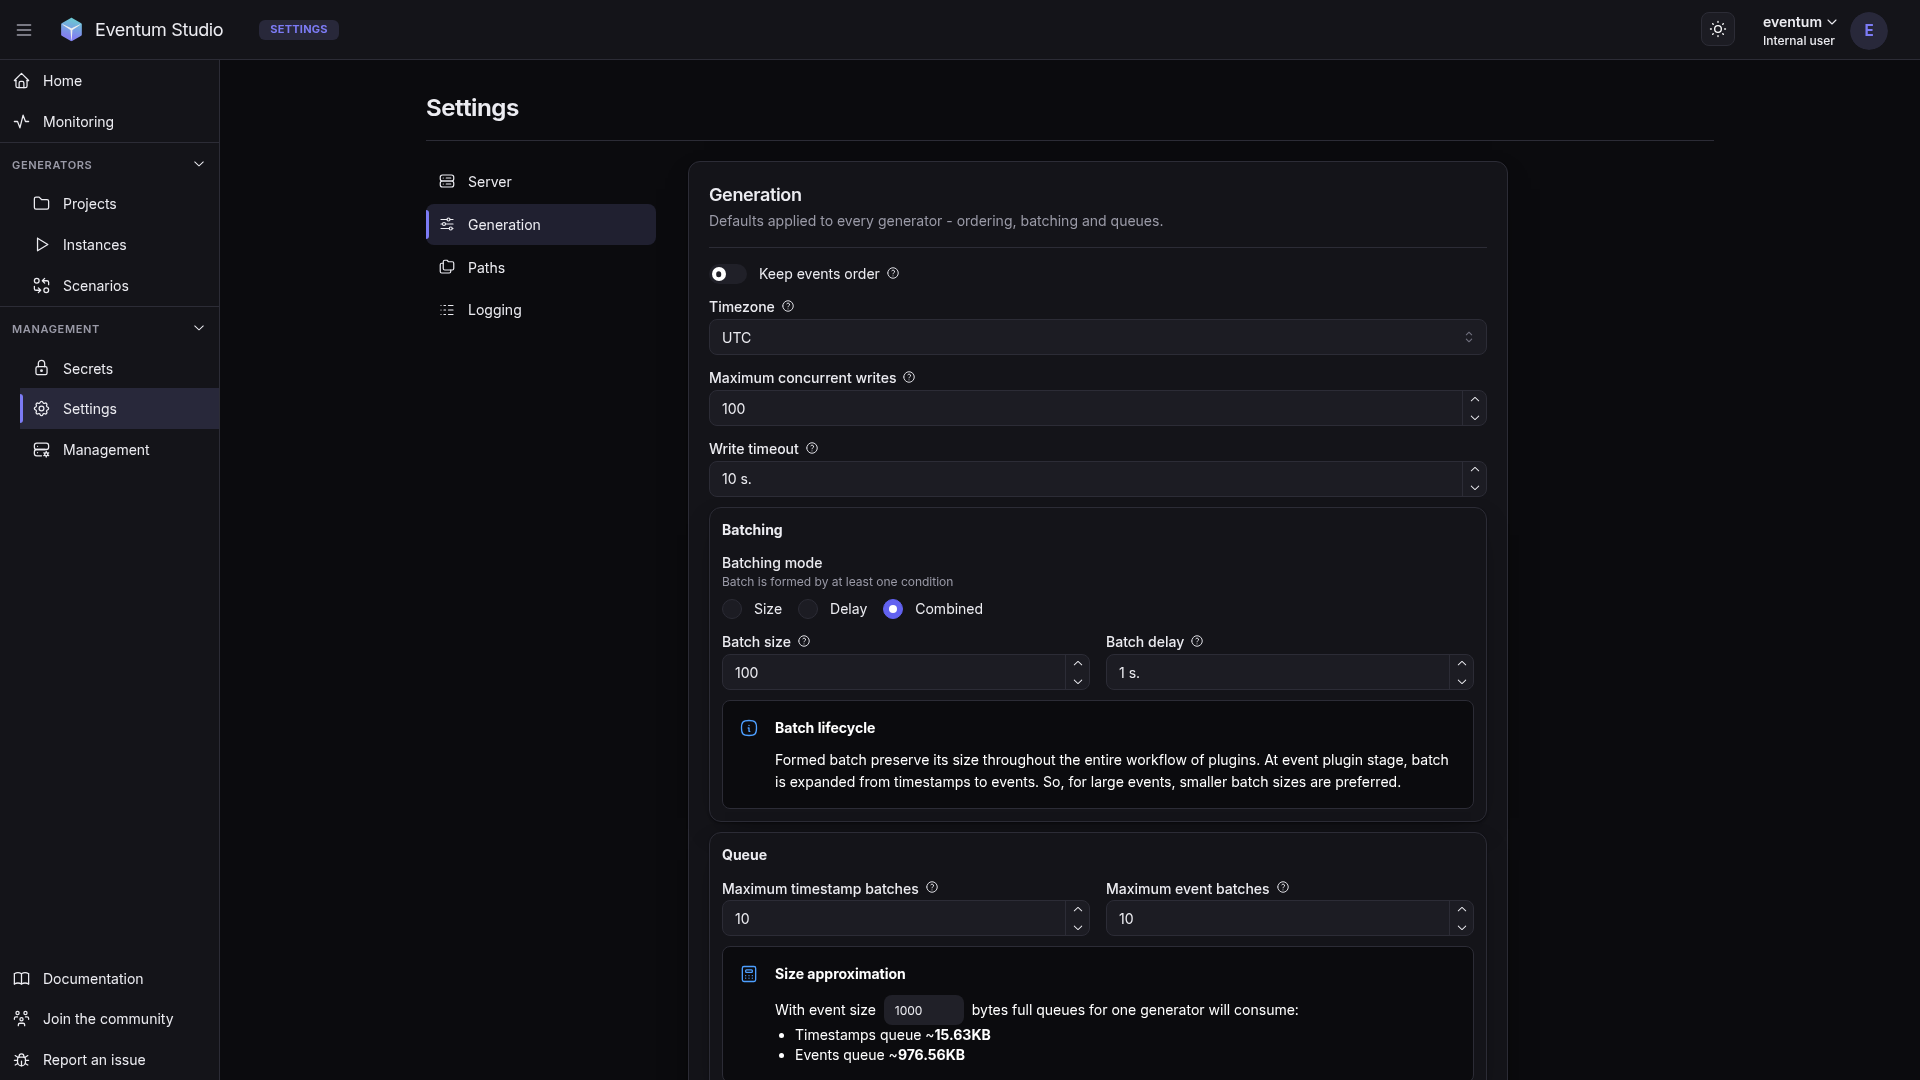
Task: Show help for Maximum timestamp batches
Action: (x=932, y=888)
